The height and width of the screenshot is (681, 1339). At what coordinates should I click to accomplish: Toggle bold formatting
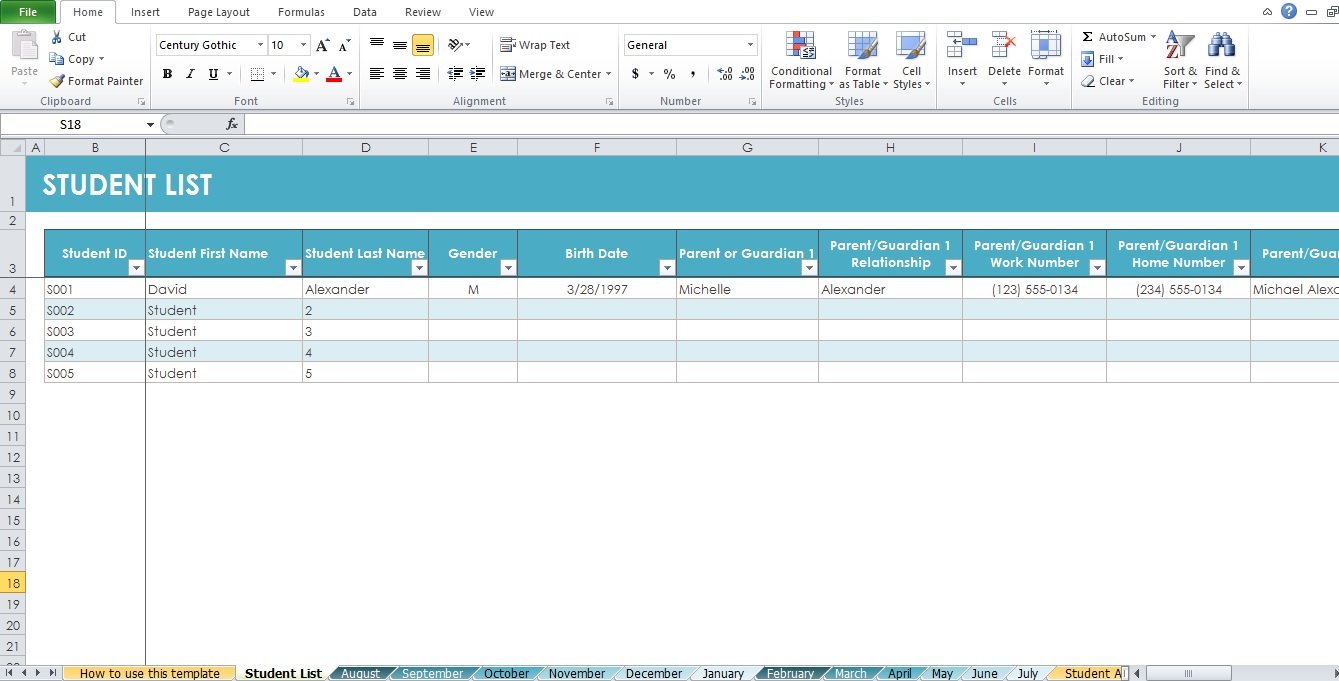(x=167, y=74)
